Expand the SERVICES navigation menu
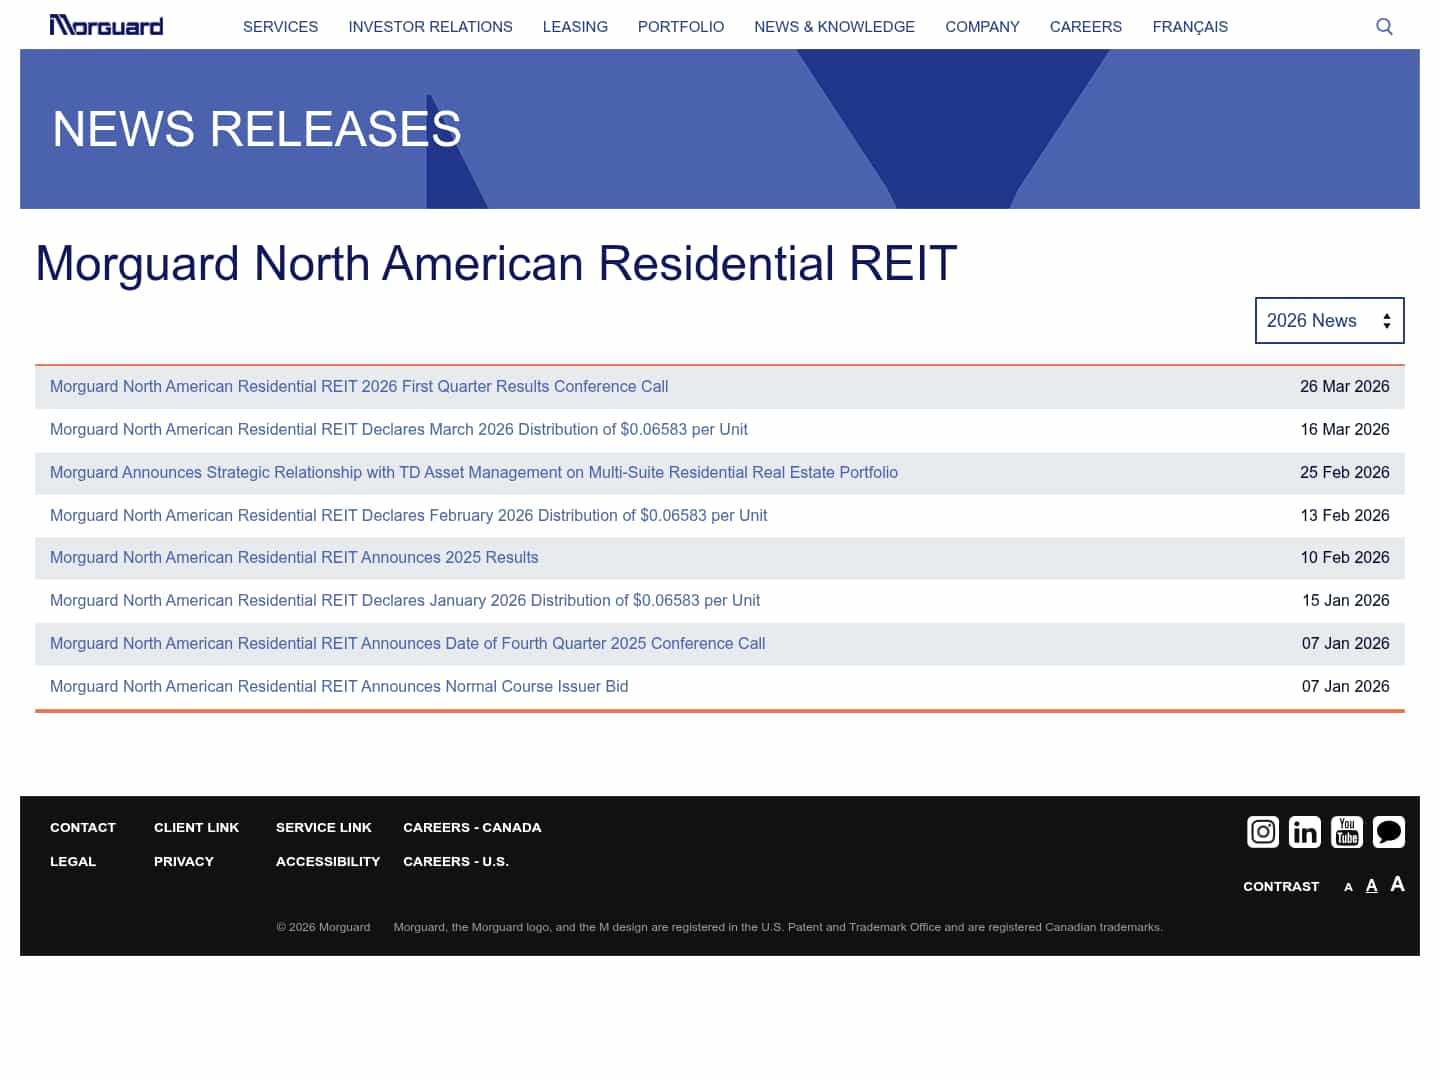This screenshot has width=1440, height=1080. (x=280, y=27)
